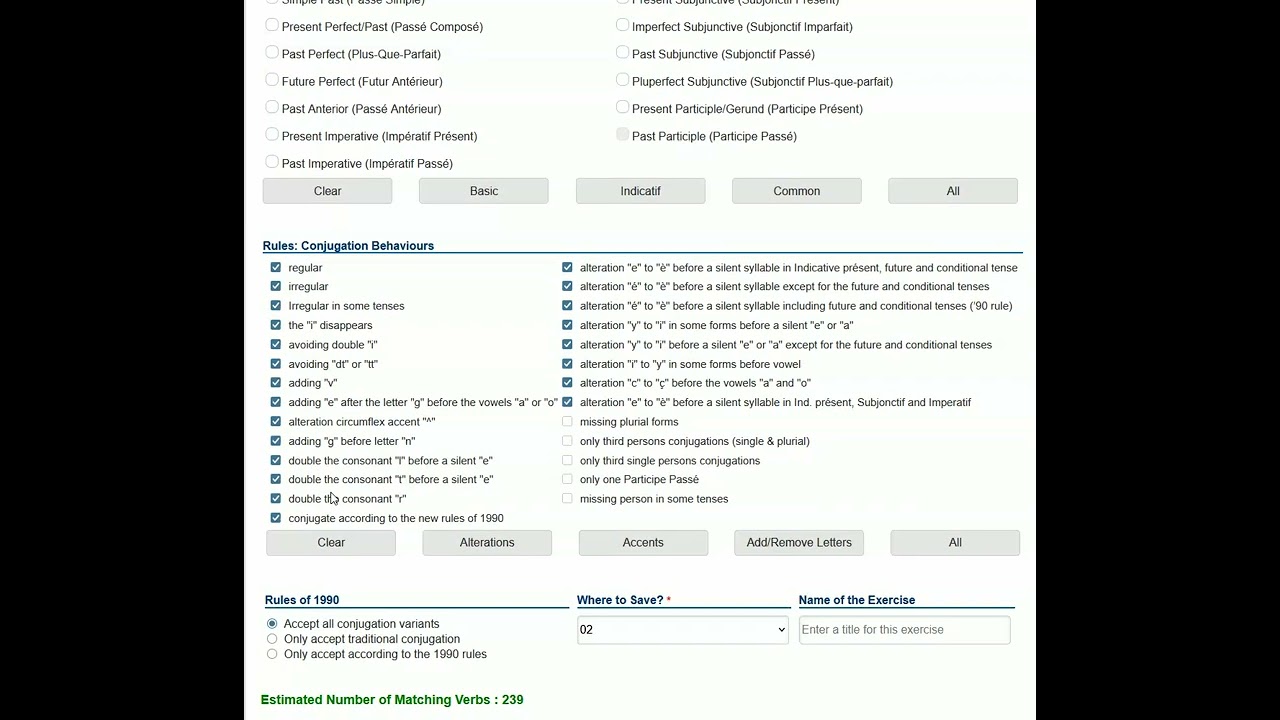This screenshot has width=1280, height=720.
Task: Pick Past Subjunctive (Subjonctif Passé) tense
Action: click(x=623, y=53)
